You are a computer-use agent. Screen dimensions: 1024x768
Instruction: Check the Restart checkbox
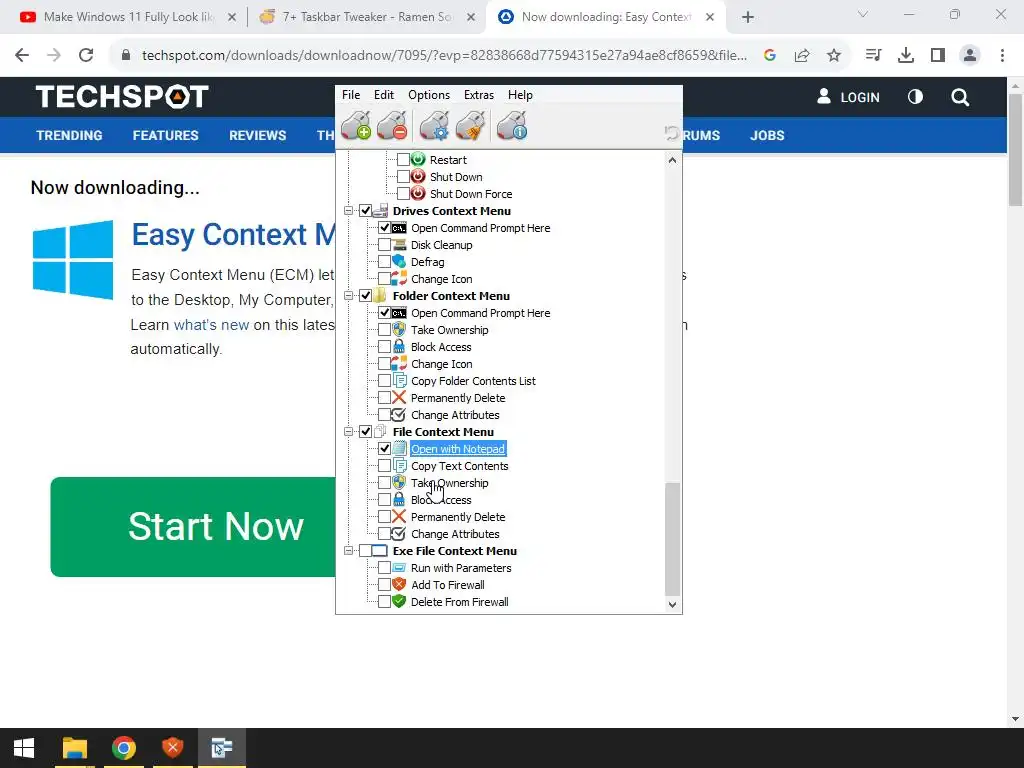pyautogui.click(x=404, y=159)
